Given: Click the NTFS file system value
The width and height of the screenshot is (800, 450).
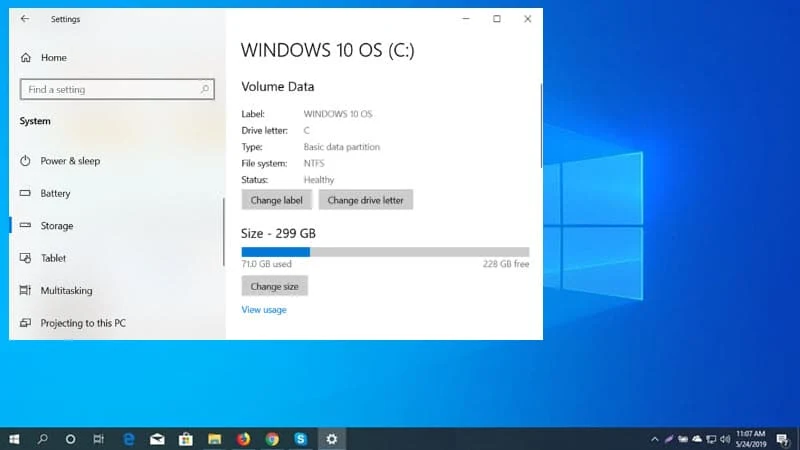Looking at the screenshot, I should (314, 163).
